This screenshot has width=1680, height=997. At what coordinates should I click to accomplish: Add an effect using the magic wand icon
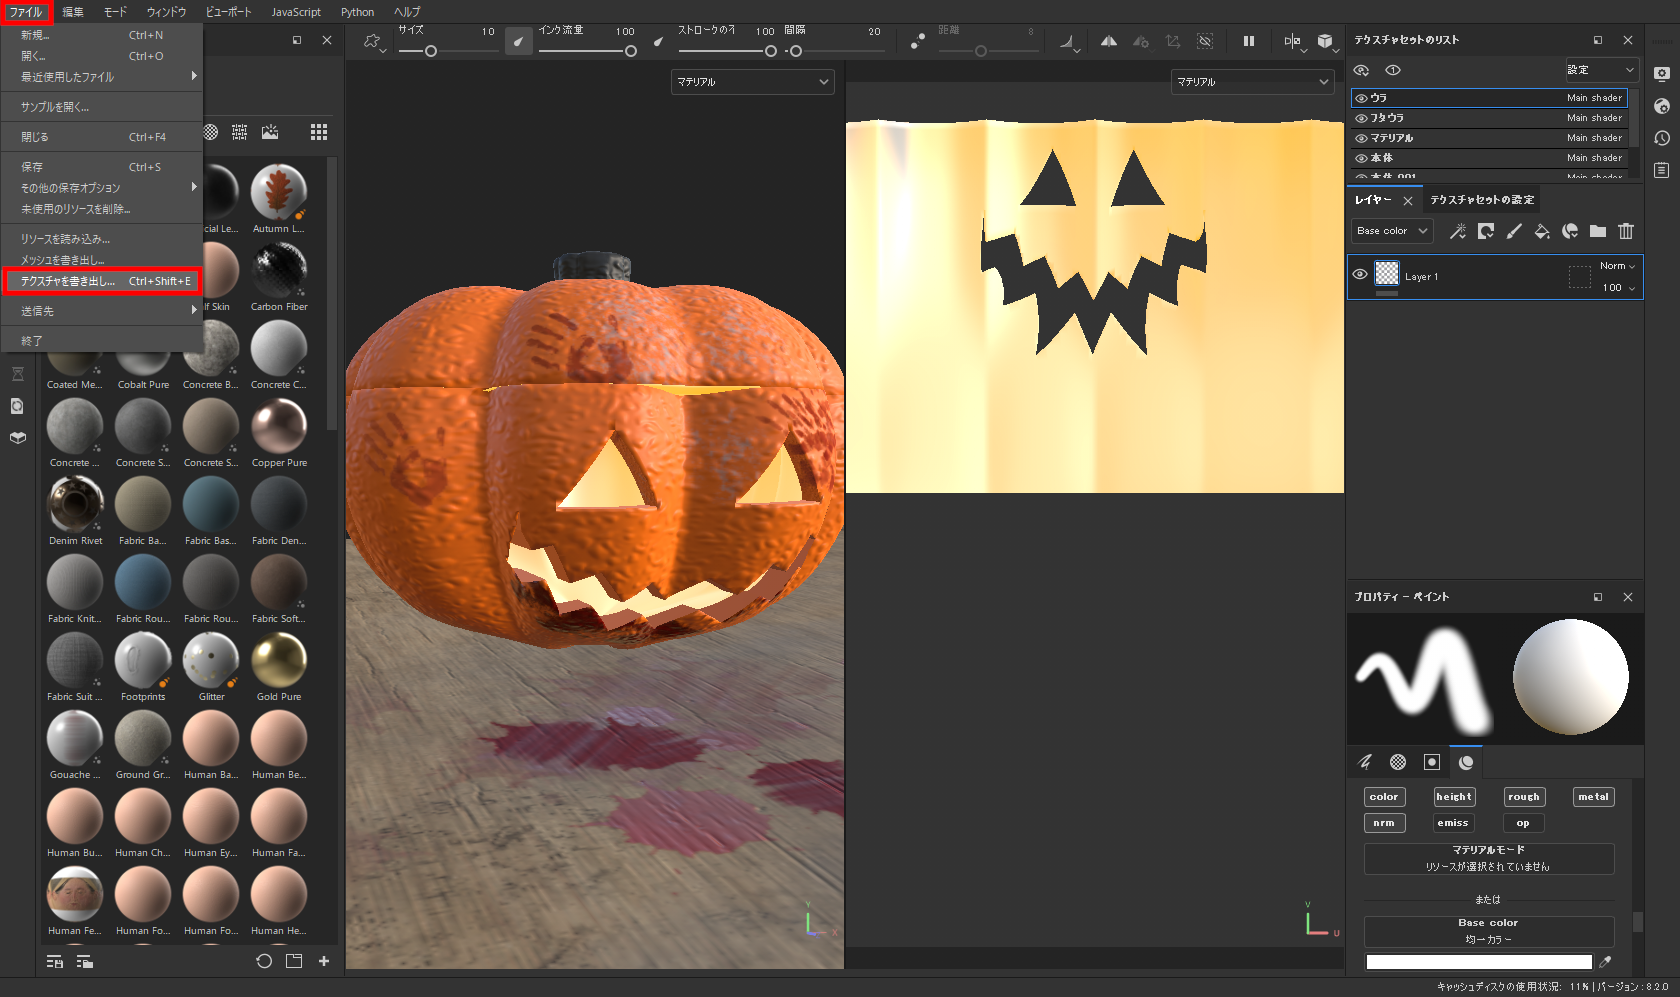pyautogui.click(x=1458, y=231)
